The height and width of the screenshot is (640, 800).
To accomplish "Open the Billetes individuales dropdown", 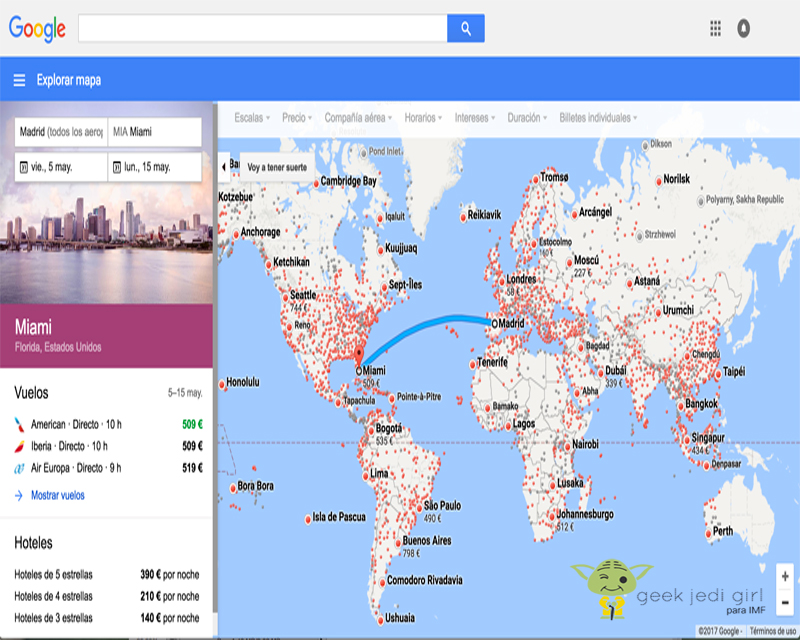I will click(598, 118).
